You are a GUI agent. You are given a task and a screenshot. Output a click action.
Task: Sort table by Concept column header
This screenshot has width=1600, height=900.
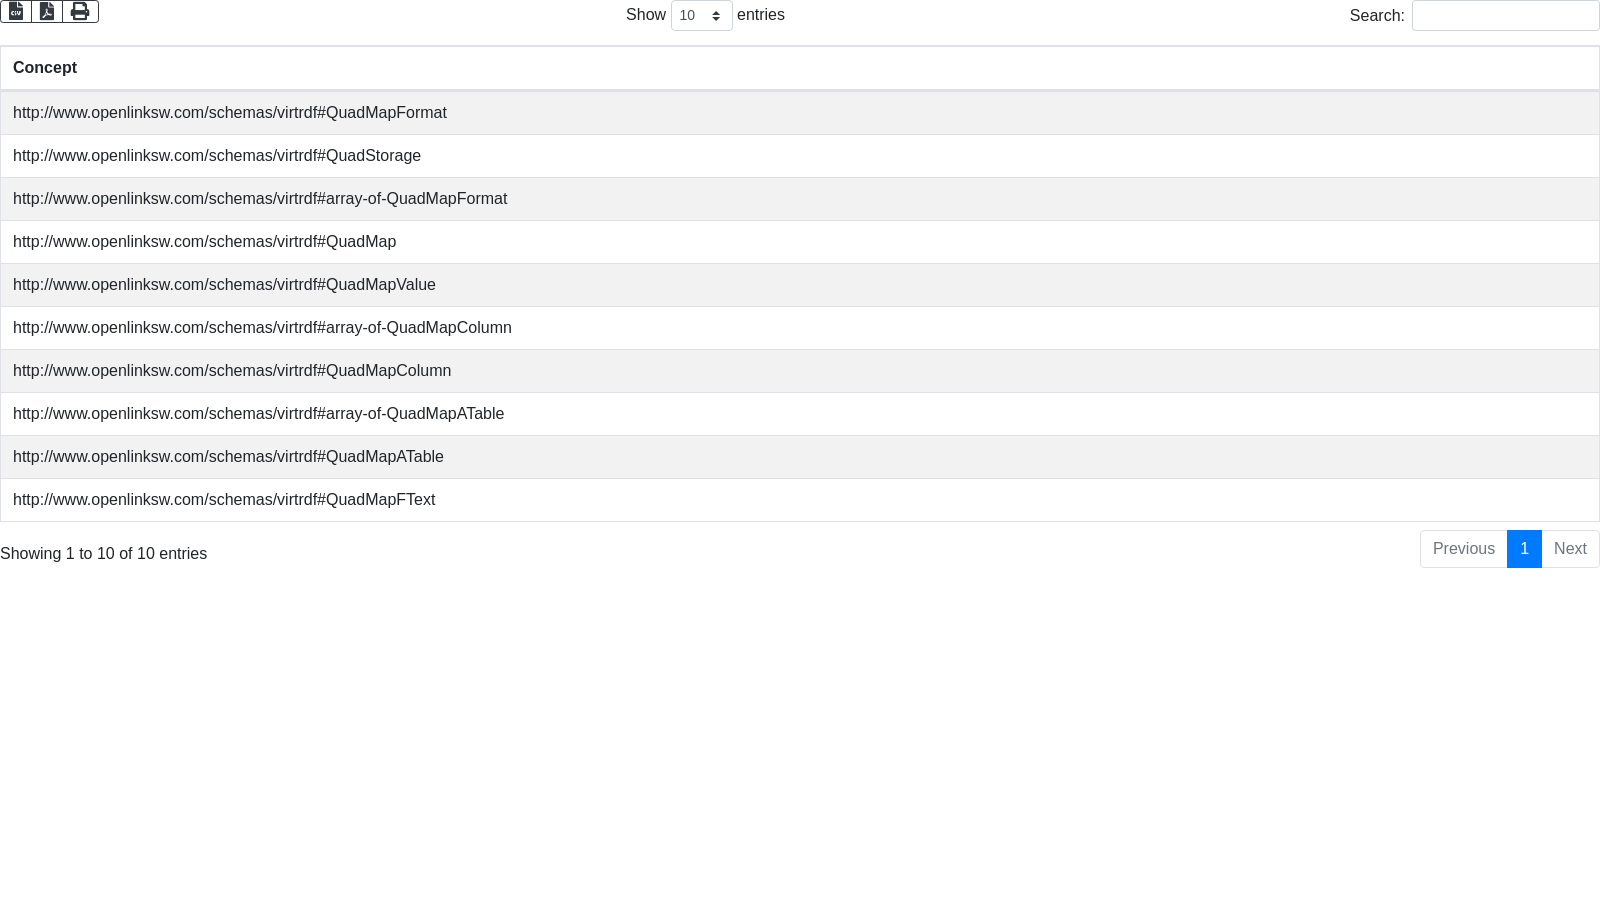click(x=45, y=68)
